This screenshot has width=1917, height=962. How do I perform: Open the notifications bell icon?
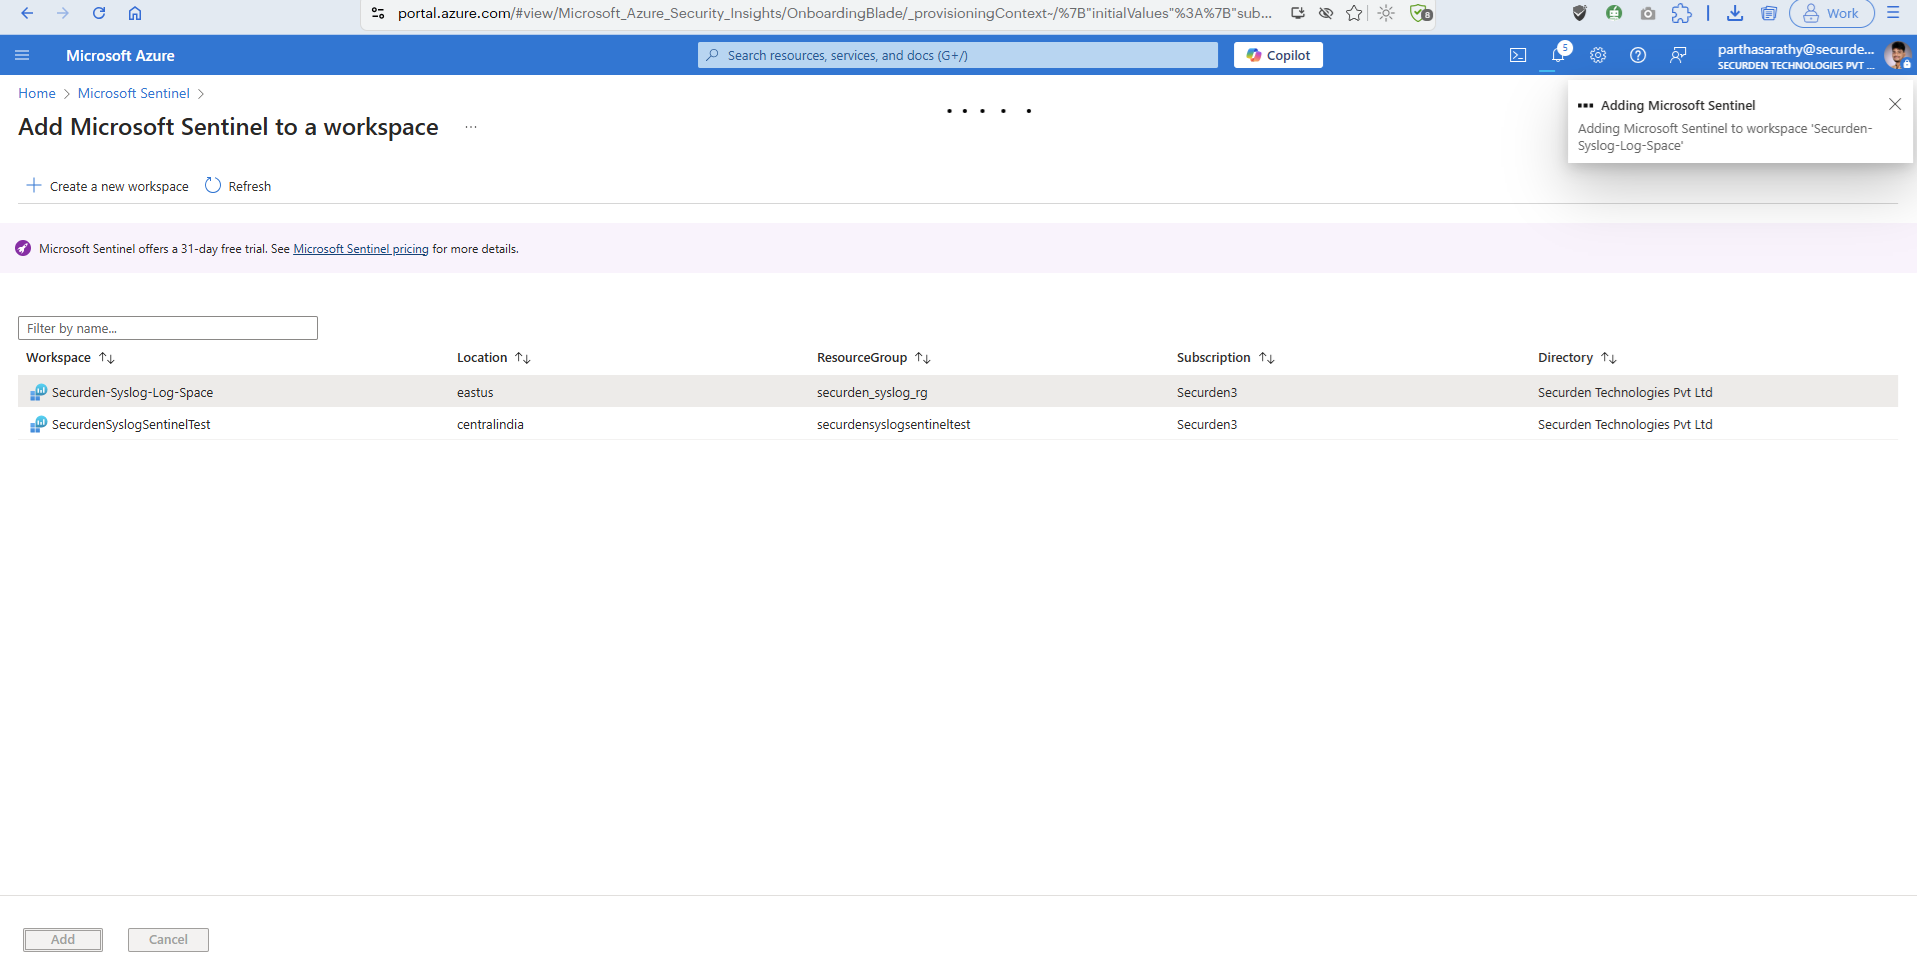[1558, 55]
